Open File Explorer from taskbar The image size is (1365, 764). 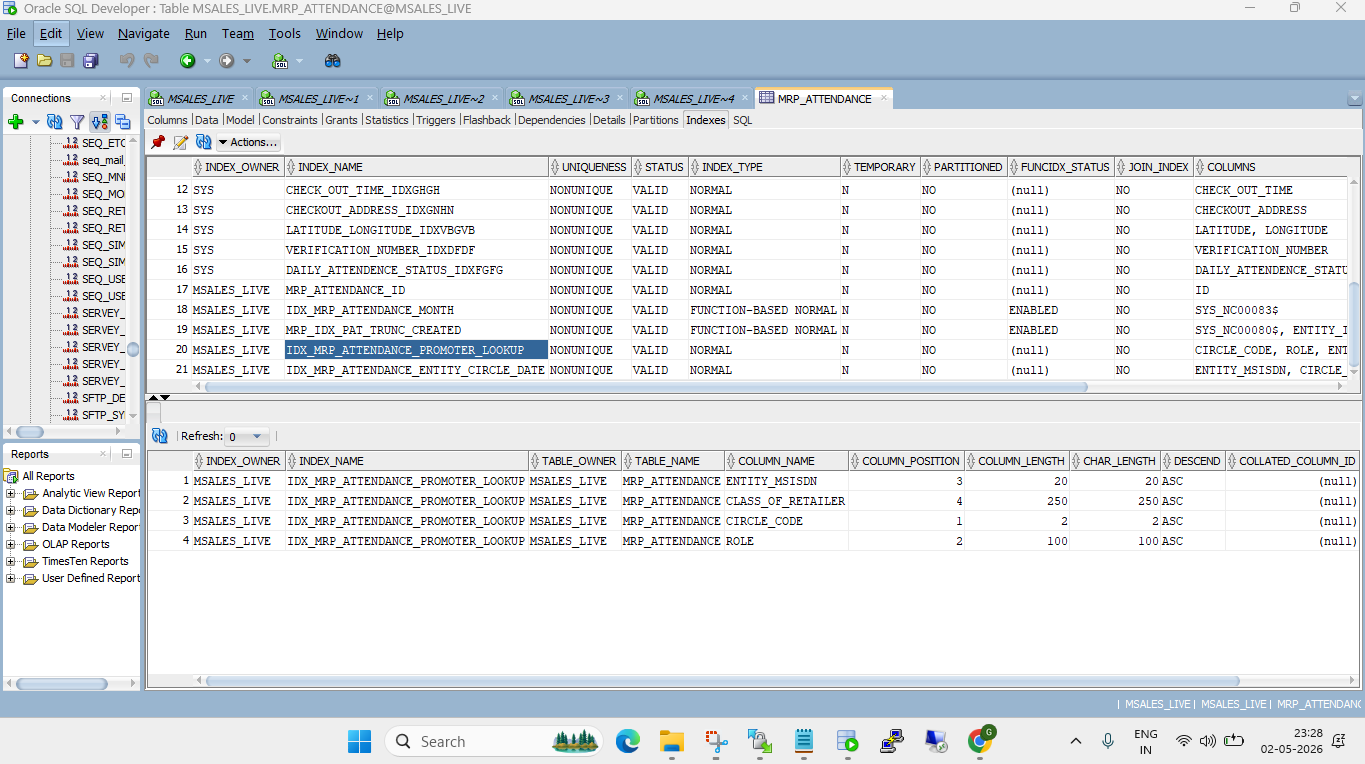click(671, 742)
